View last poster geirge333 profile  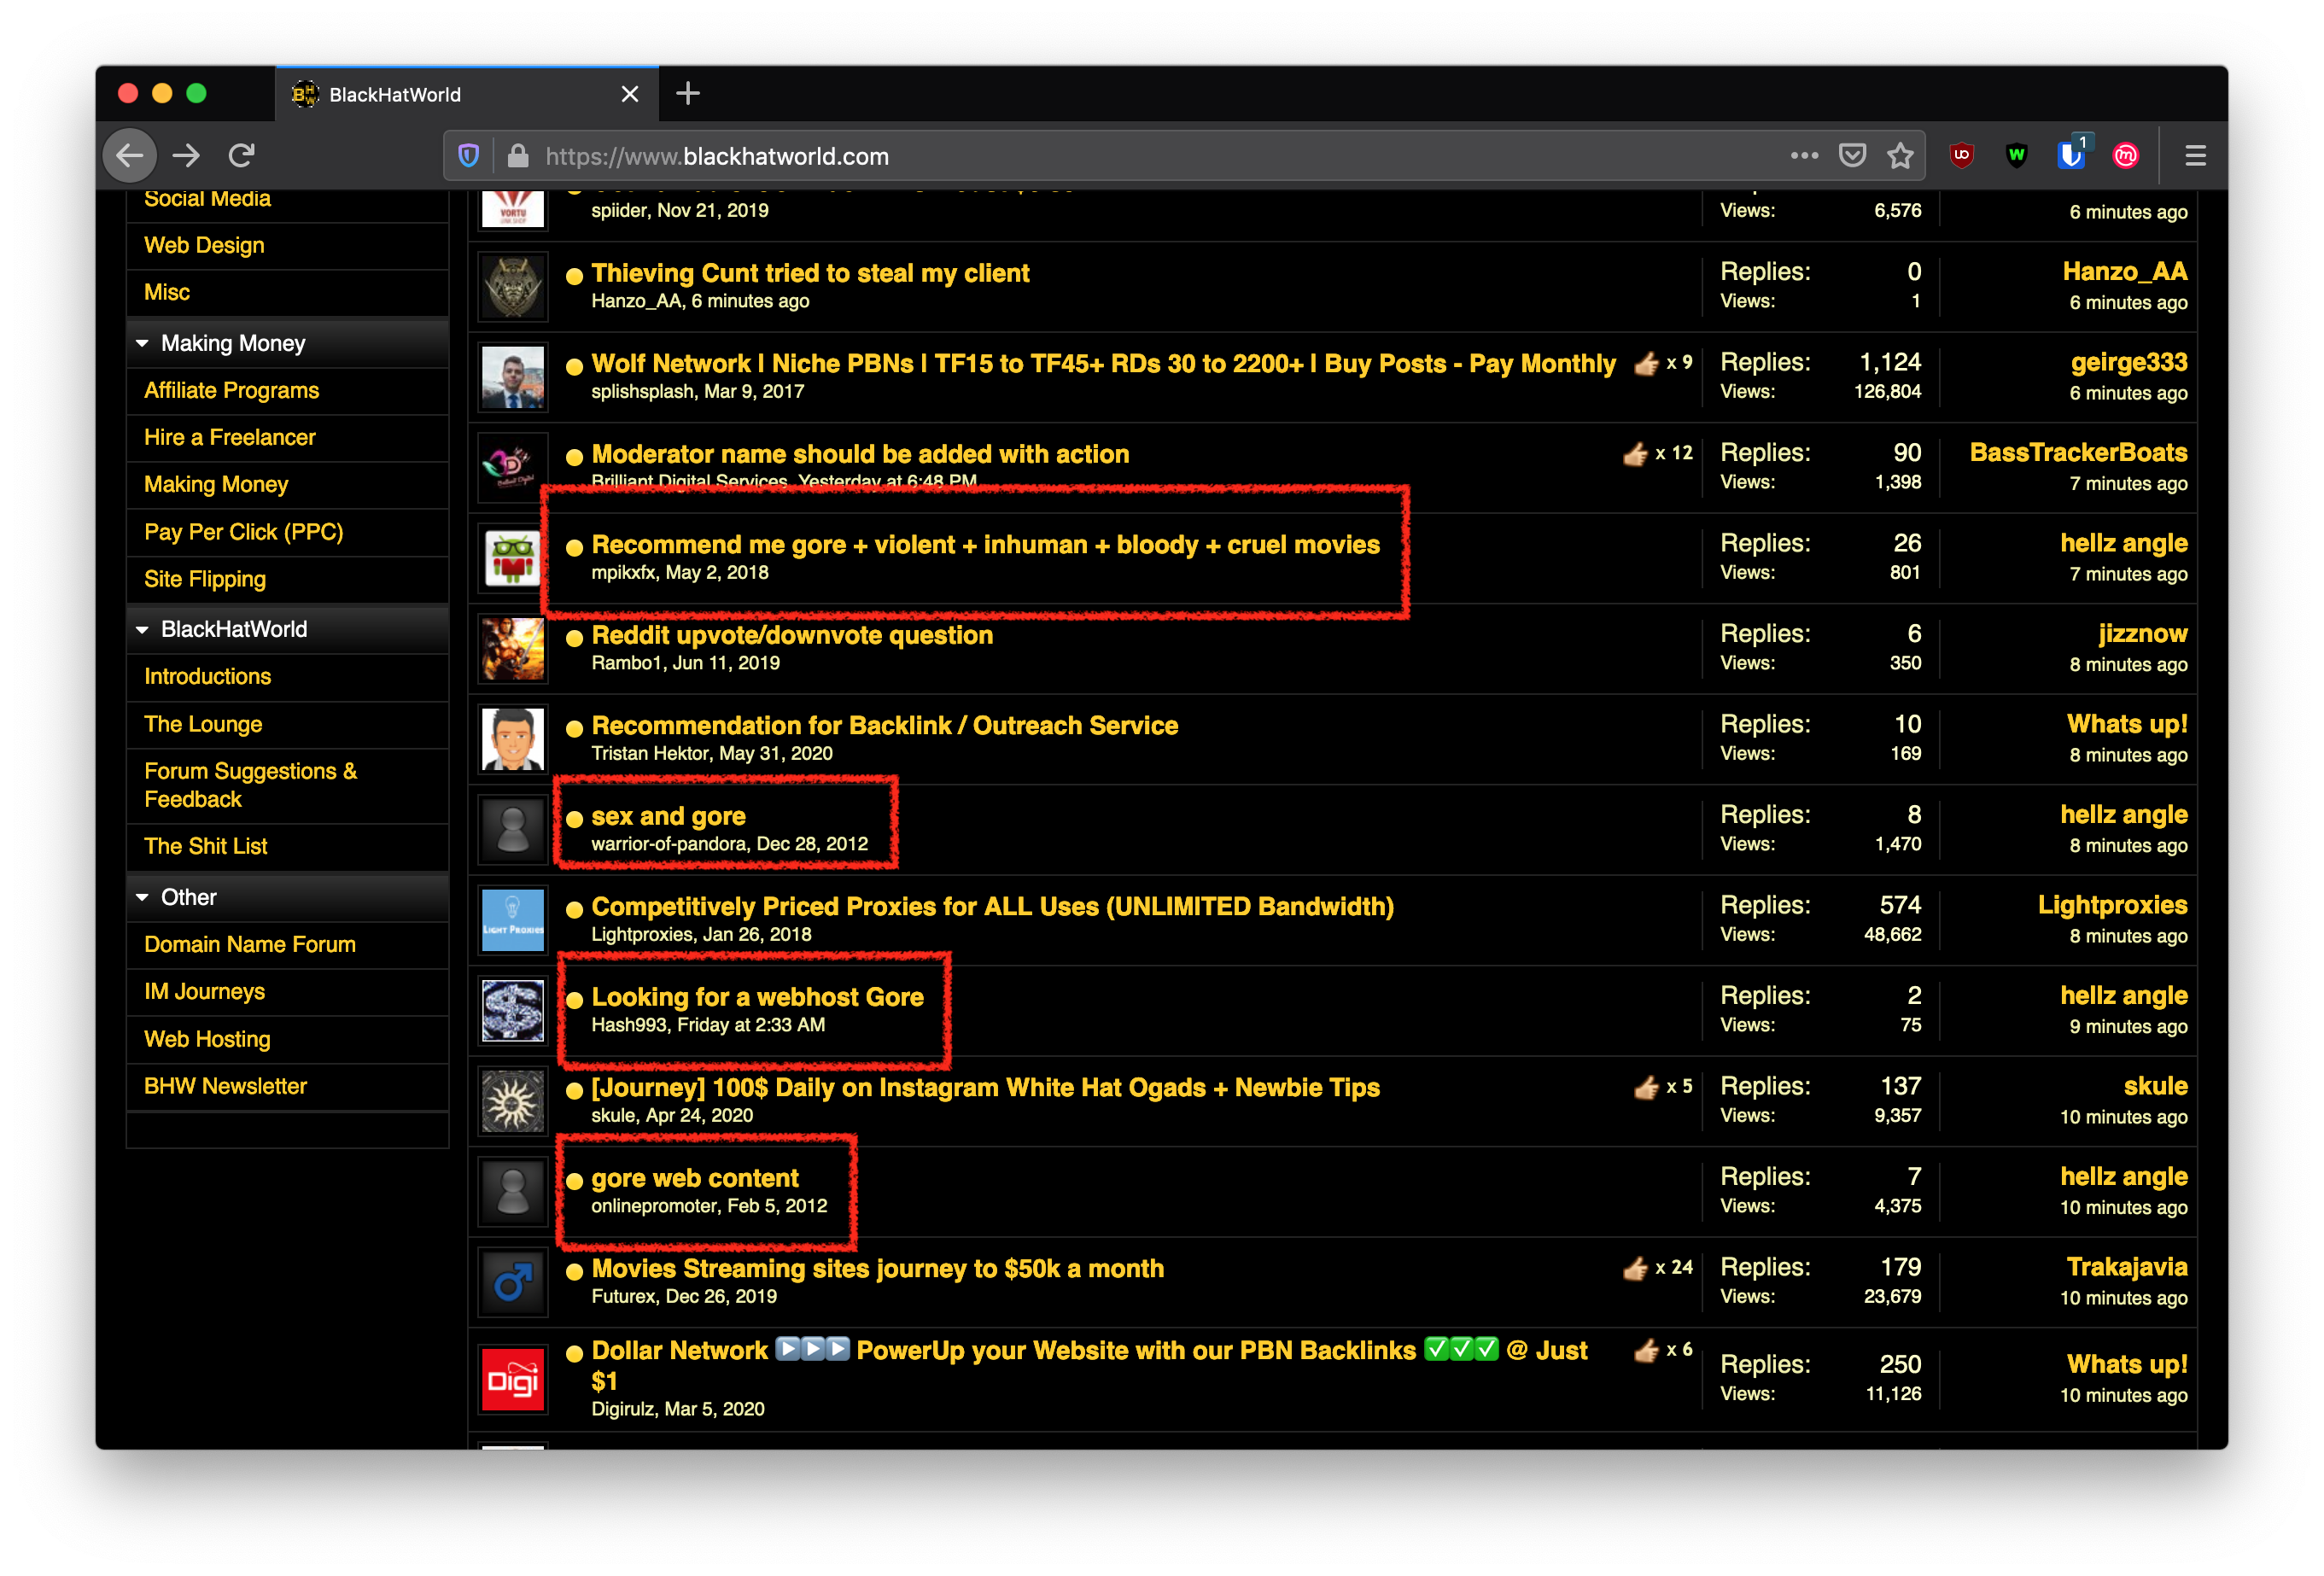pyautogui.click(x=2128, y=362)
